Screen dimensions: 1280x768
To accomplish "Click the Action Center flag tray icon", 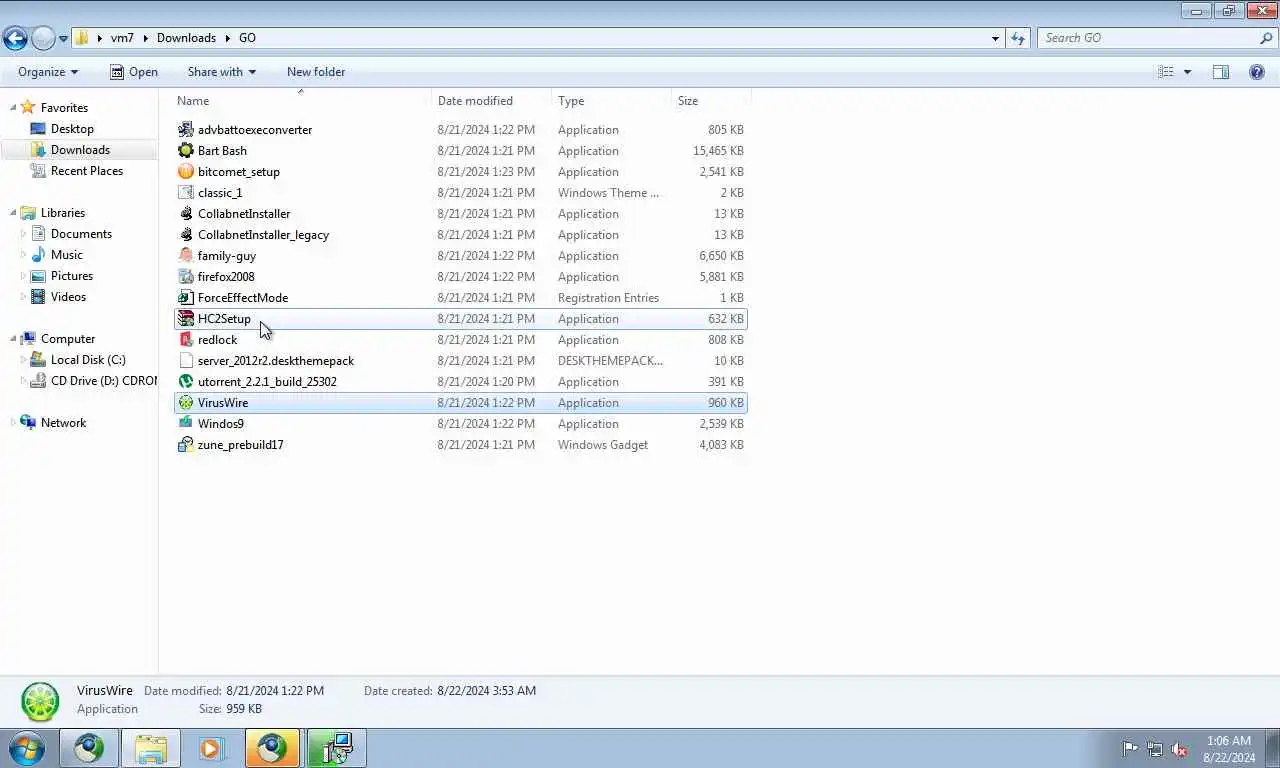I will [x=1130, y=749].
